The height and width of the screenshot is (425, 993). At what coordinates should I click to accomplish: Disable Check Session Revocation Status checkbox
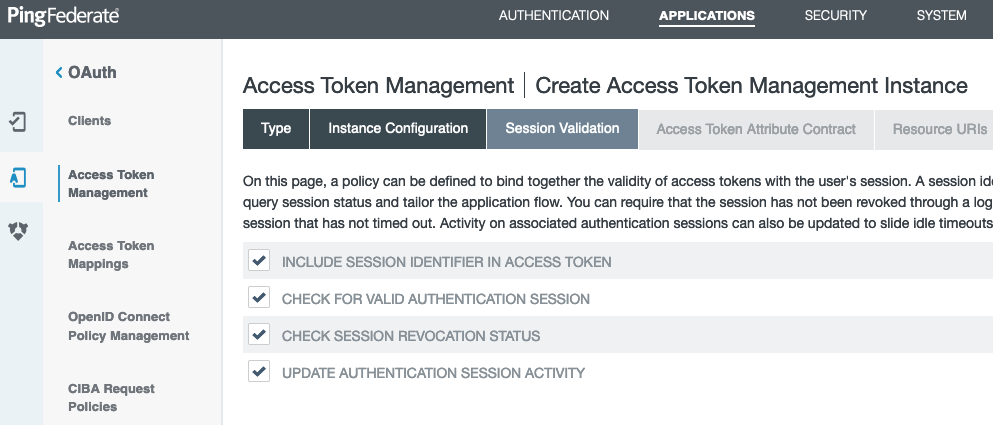coord(259,335)
